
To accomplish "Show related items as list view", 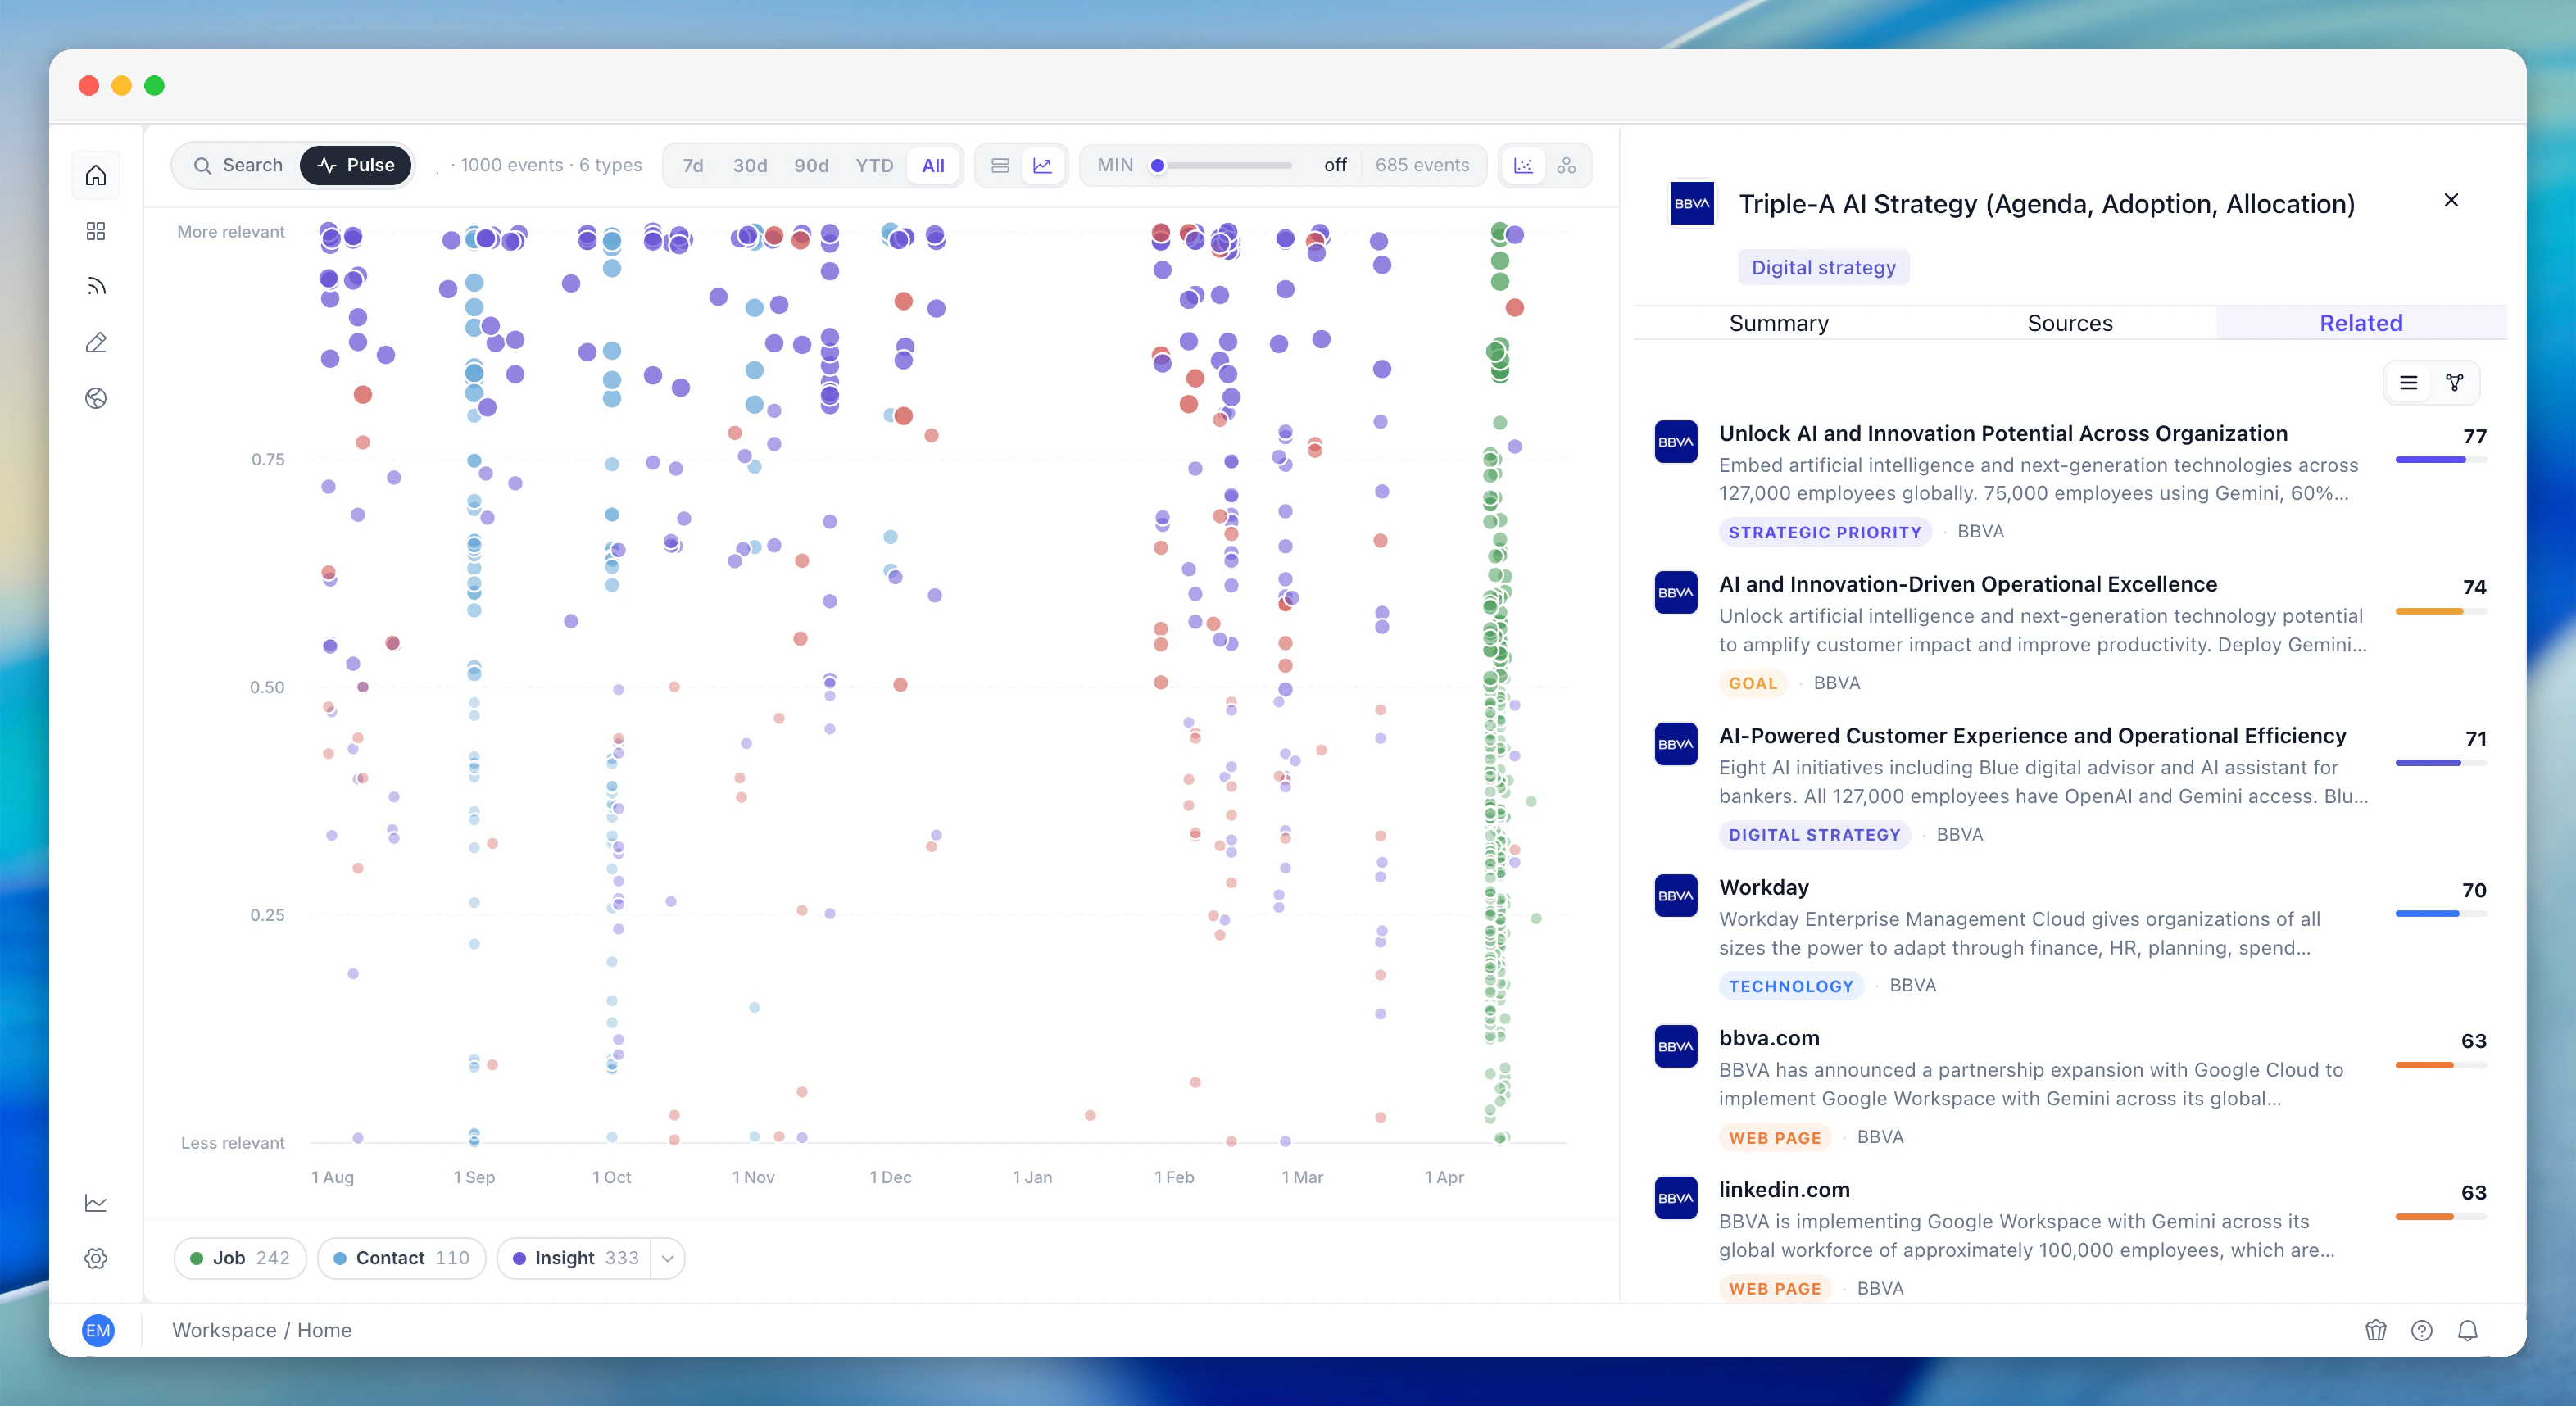I will pyautogui.click(x=2409, y=383).
